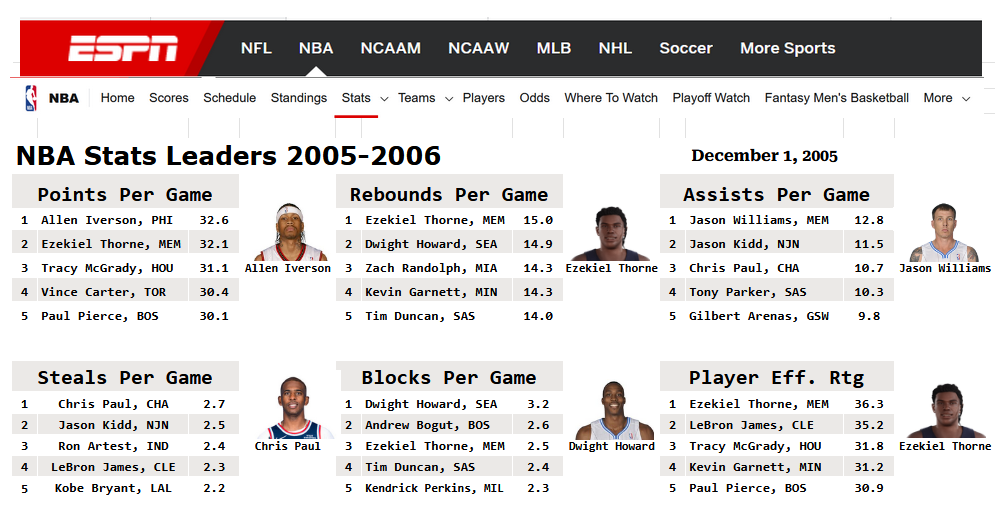Open the MLB section
Image resolution: width=1003 pixels, height=505 pixels.
click(x=553, y=48)
